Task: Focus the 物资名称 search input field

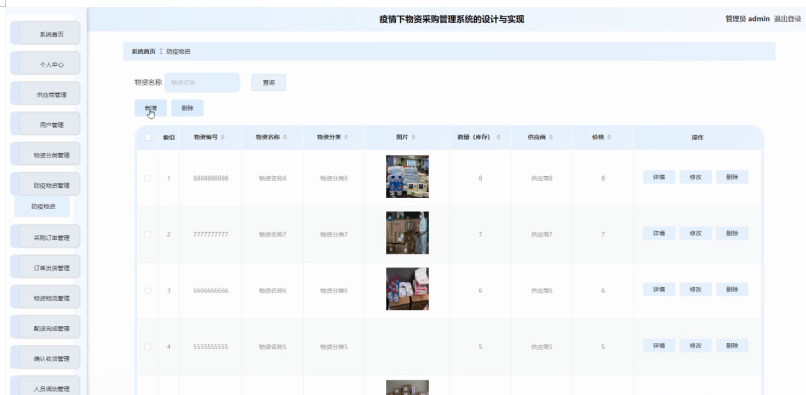Action: click(202, 82)
